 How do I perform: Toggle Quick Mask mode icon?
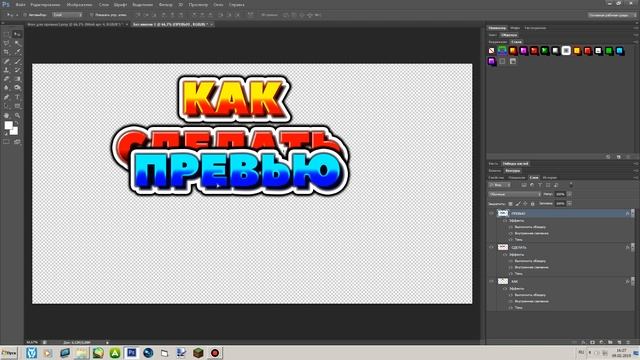coord(7,142)
